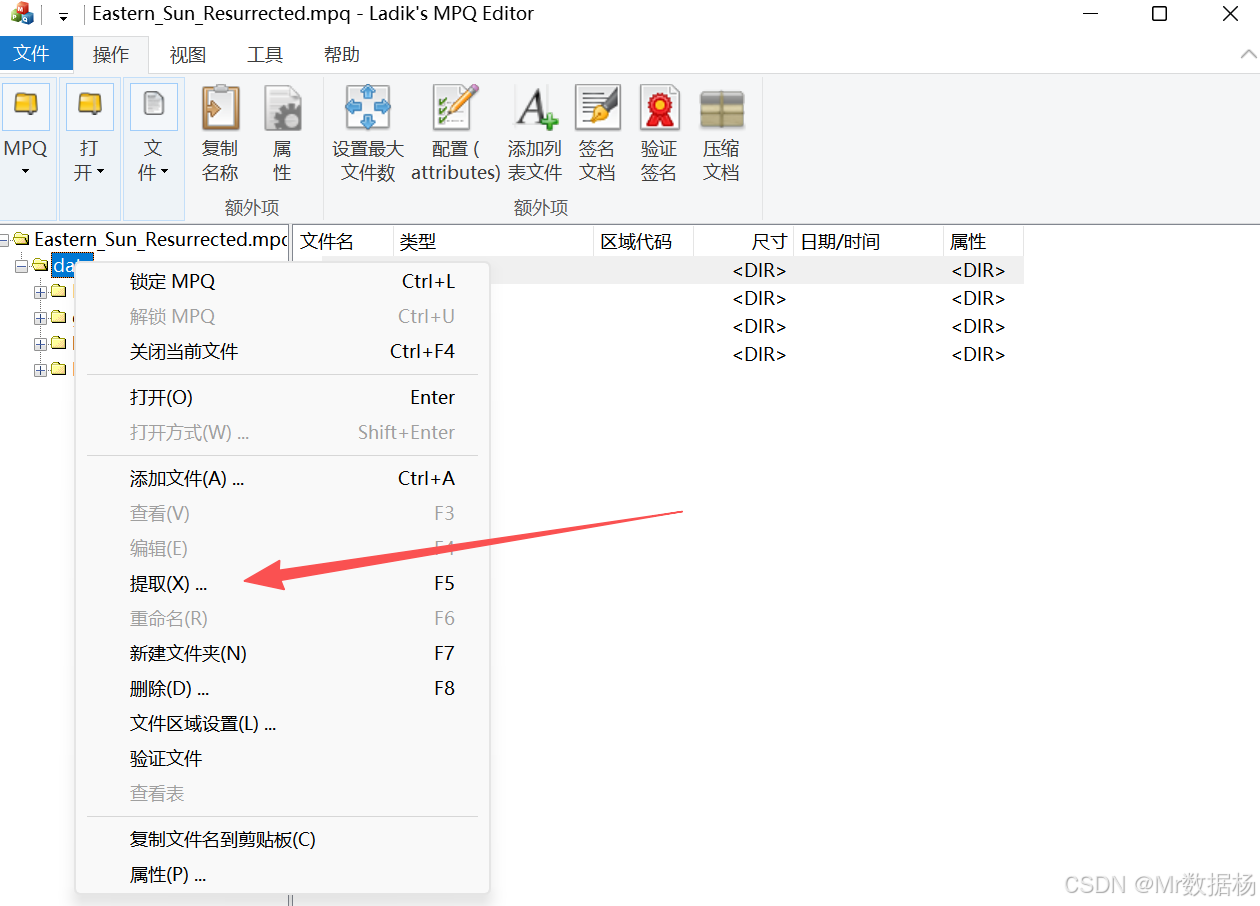Sort by the 日期/时间 column header

tap(868, 242)
